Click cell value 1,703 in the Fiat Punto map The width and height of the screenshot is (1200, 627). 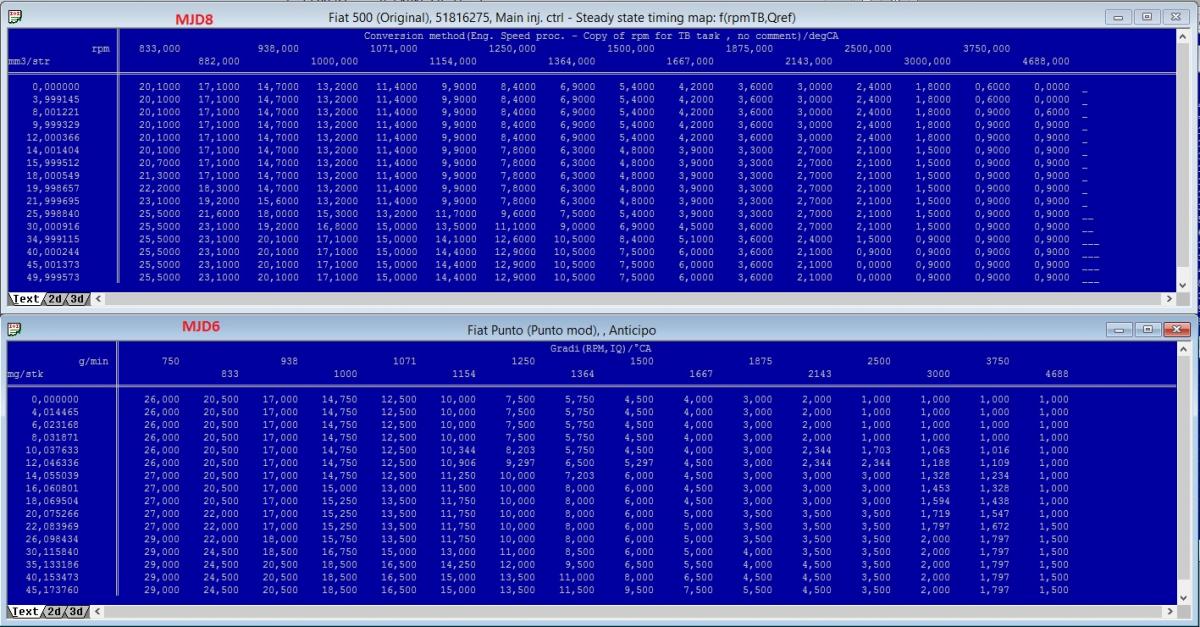point(876,450)
